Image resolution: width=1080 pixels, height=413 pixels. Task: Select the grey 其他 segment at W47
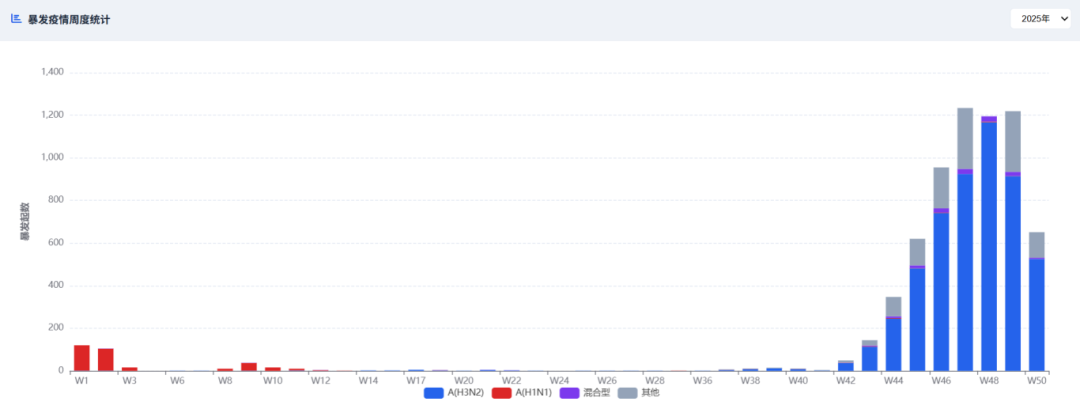pos(965,138)
